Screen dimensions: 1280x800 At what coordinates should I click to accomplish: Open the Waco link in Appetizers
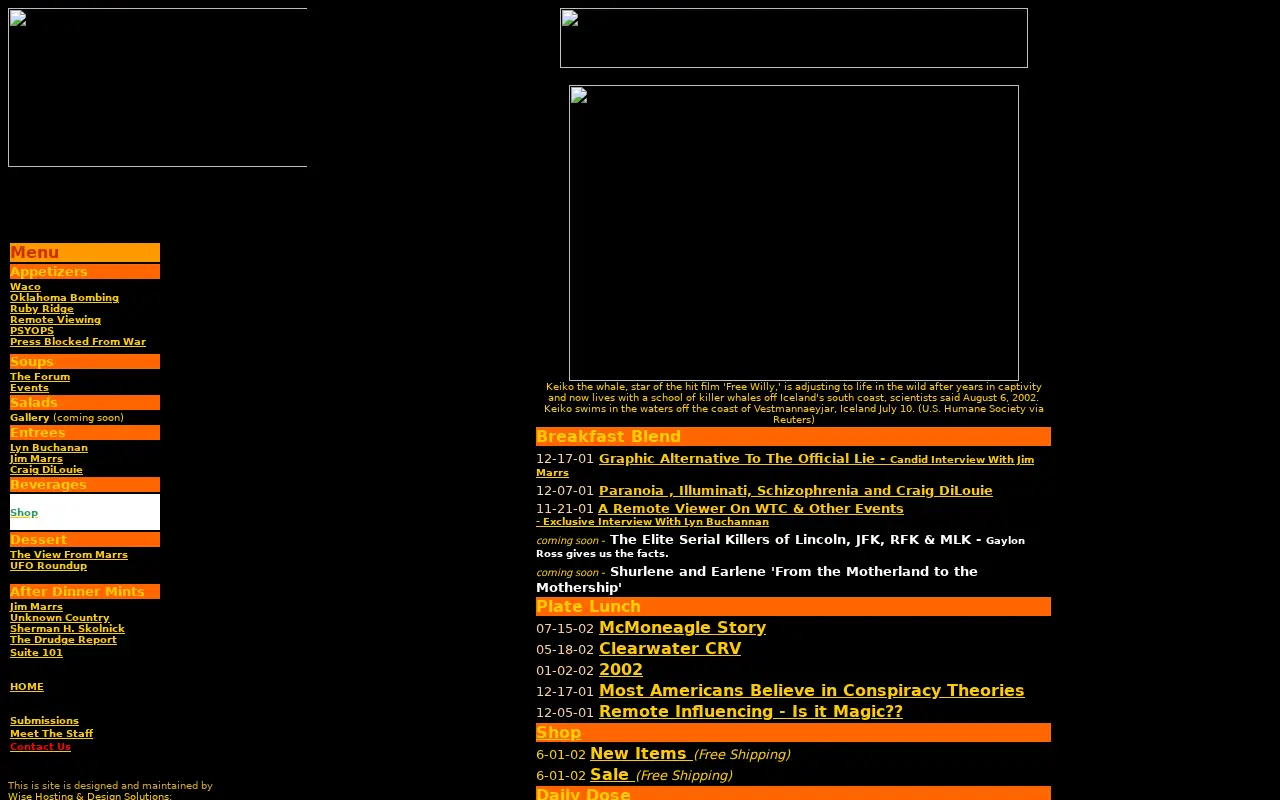click(x=25, y=287)
